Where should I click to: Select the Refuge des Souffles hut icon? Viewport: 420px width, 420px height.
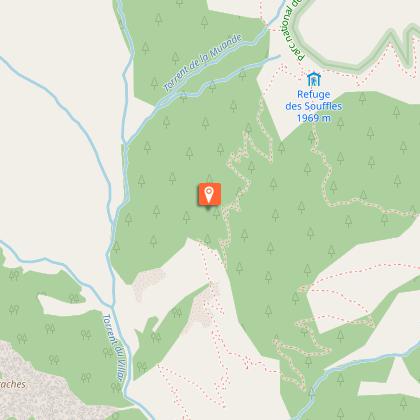(x=314, y=79)
